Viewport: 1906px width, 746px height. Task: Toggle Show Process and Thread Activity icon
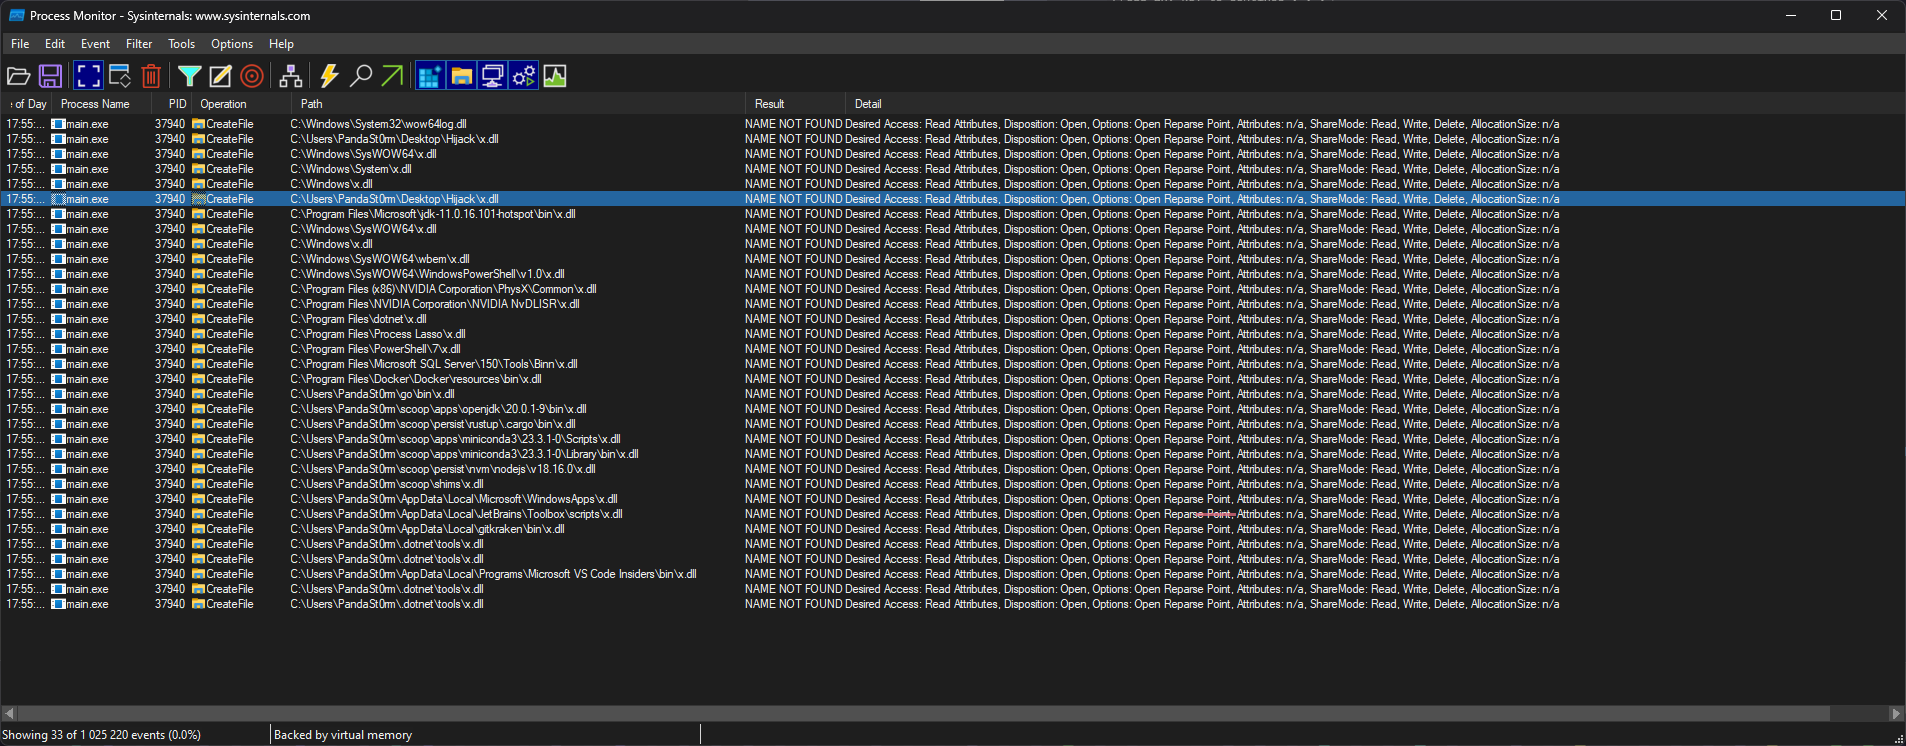tap(523, 76)
